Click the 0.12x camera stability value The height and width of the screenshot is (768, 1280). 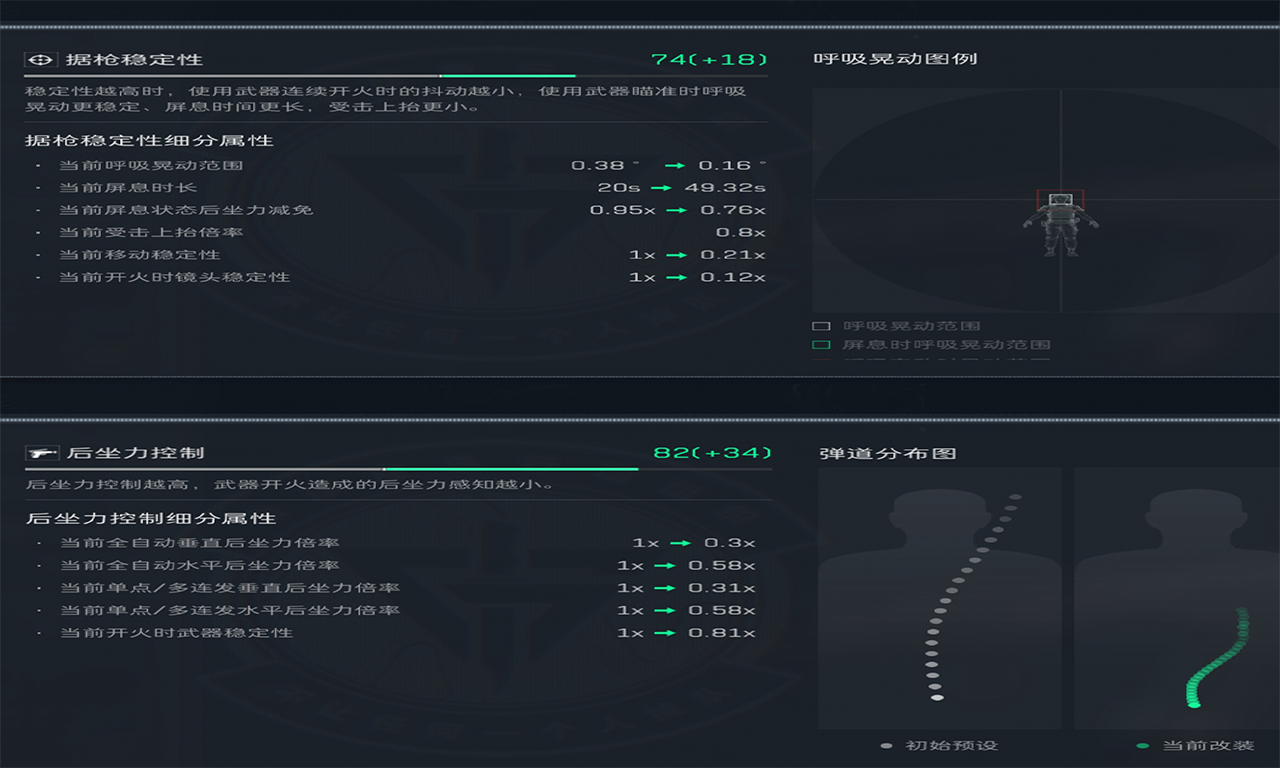[x=732, y=277]
